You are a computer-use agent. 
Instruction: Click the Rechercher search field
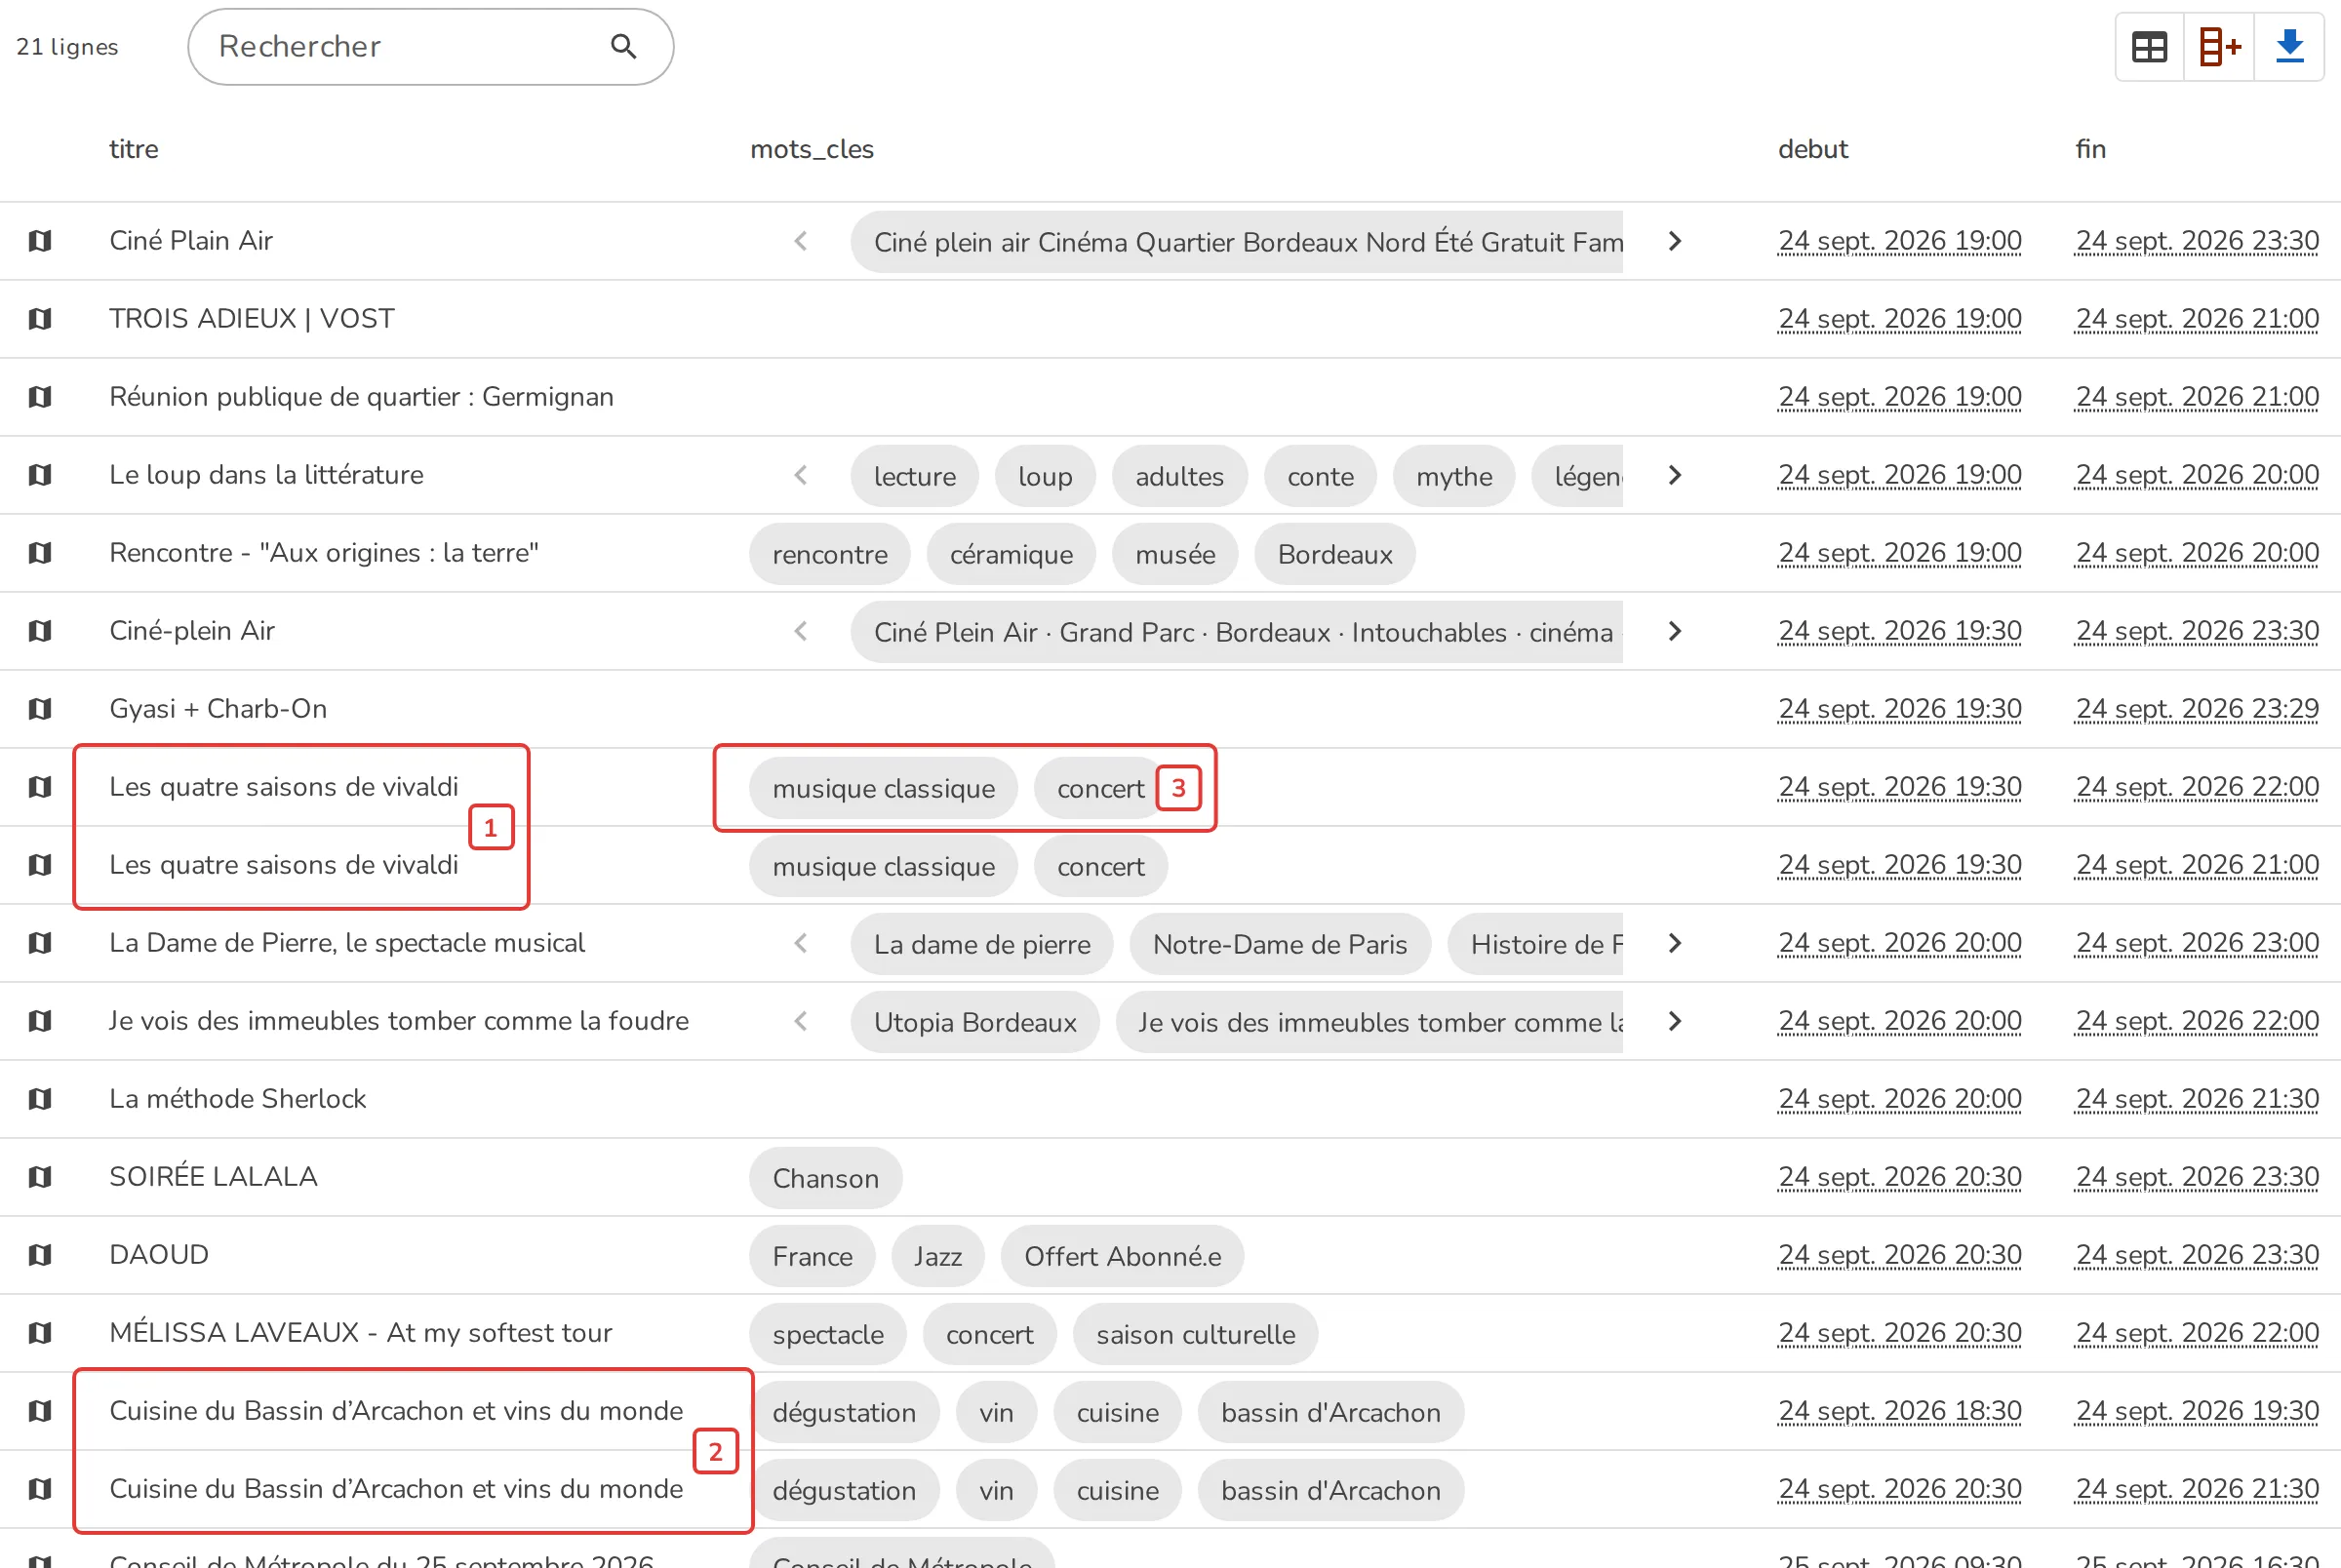click(430, 47)
